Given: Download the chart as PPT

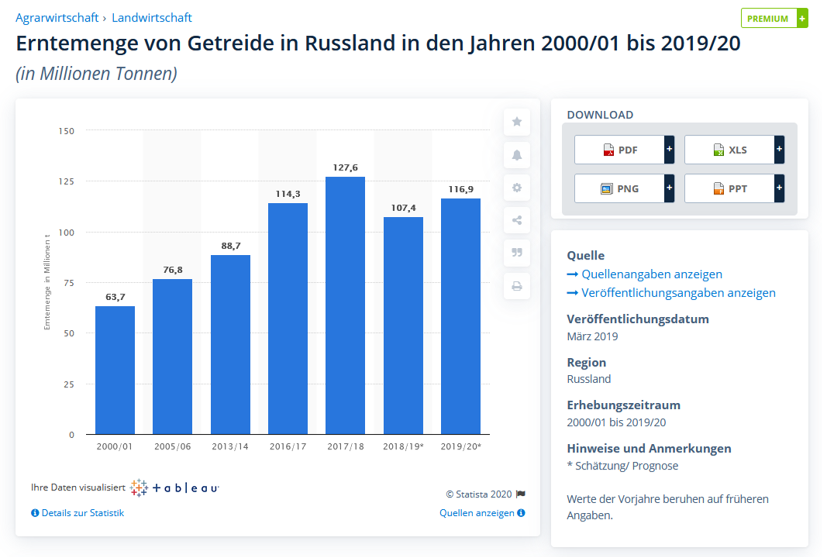Looking at the screenshot, I should [730, 189].
